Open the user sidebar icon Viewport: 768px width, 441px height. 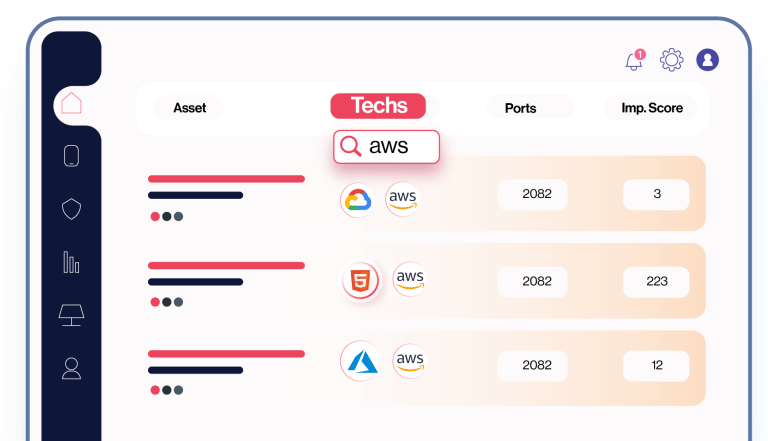point(71,368)
